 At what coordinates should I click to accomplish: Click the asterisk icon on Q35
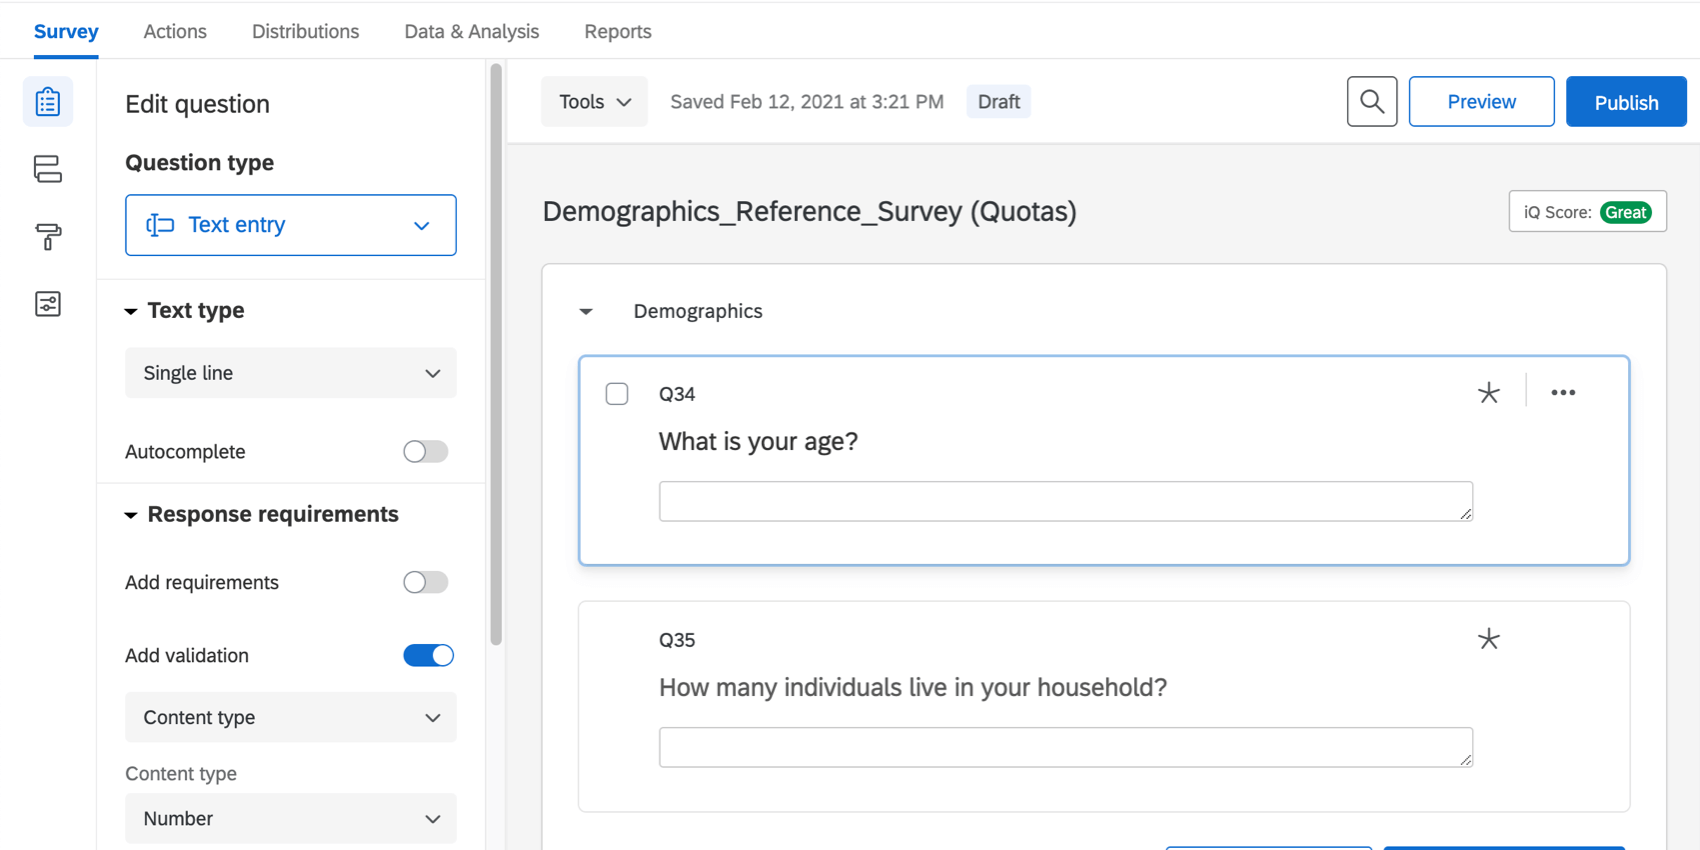pos(1489,639)
